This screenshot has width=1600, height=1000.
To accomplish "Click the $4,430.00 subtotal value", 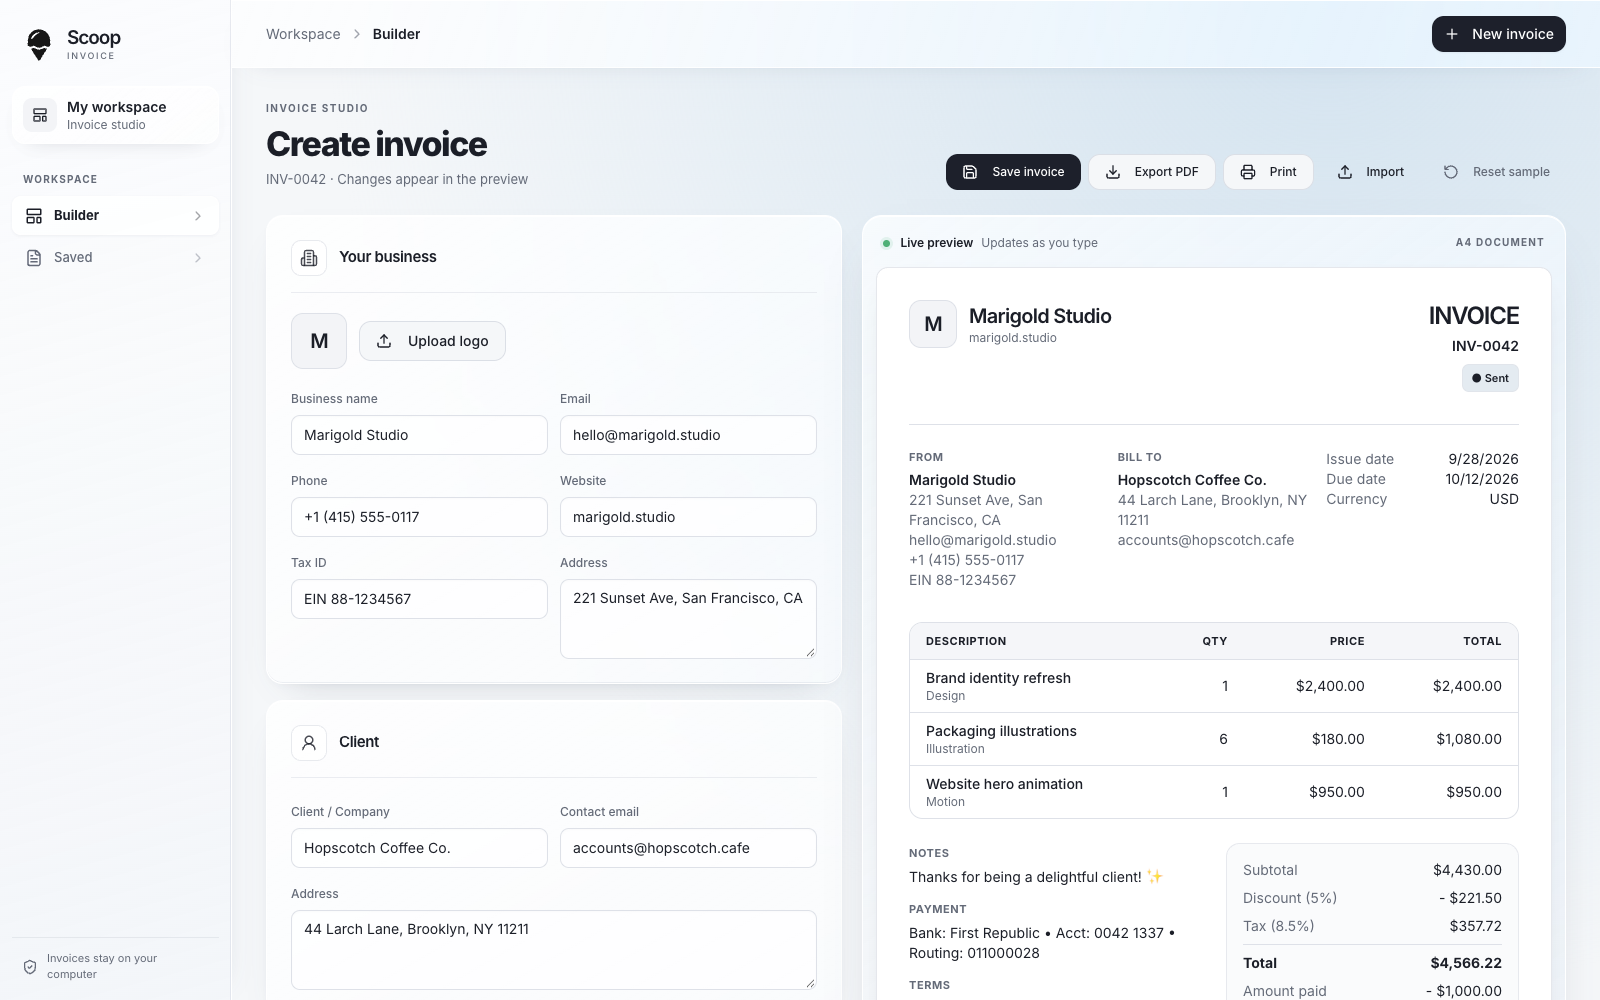I will 1467,870.
